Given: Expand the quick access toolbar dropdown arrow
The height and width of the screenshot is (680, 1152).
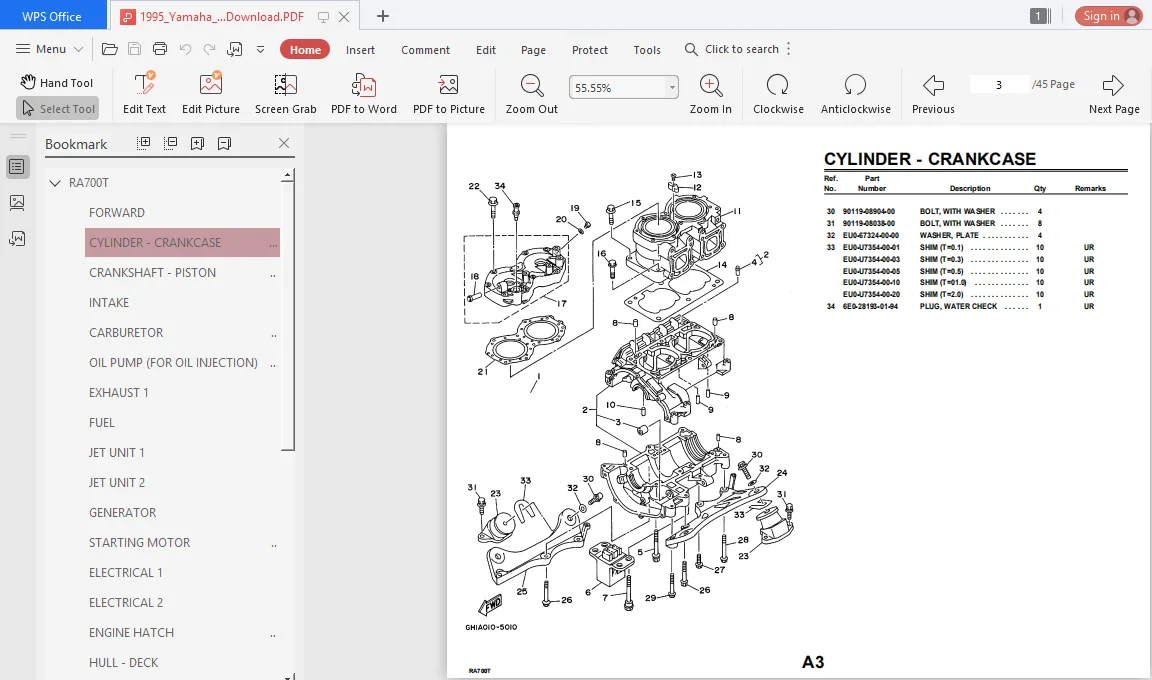Looking at the screenshot, I should (260, 49).
